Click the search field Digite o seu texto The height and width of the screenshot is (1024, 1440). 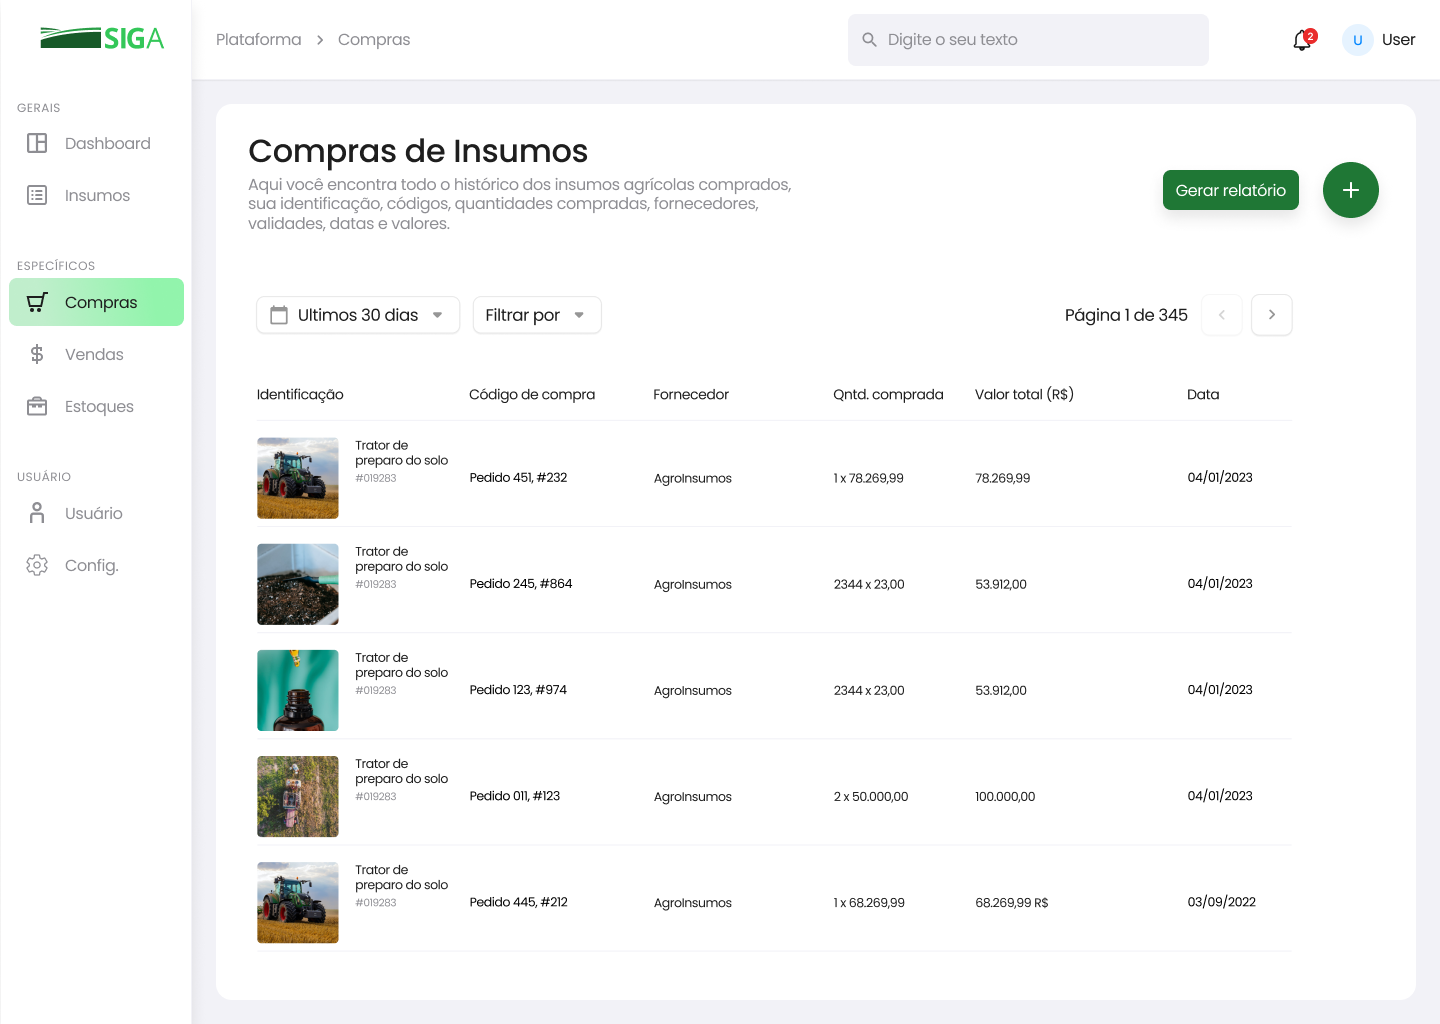(x=1028, y=40)
